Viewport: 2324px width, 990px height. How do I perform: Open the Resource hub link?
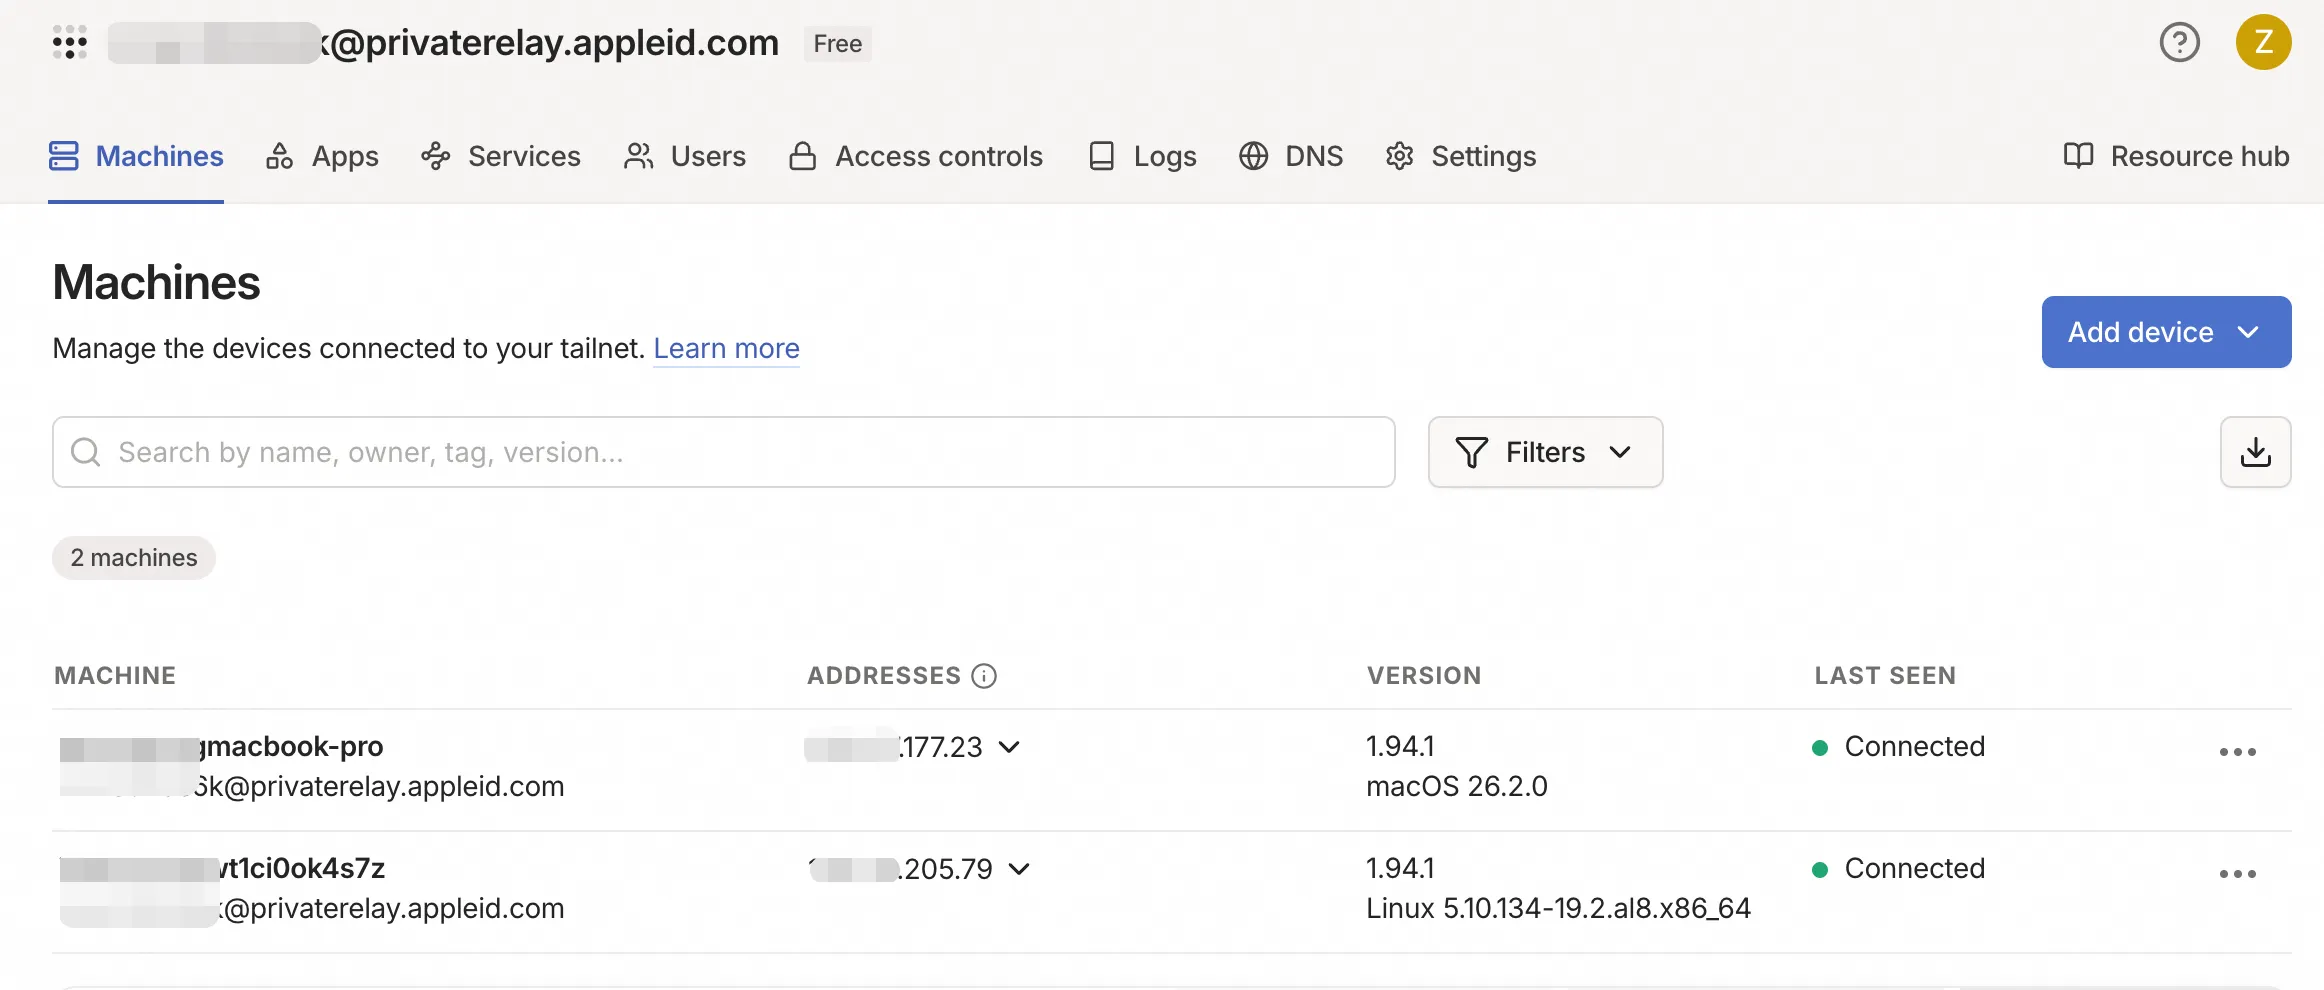2176,156
